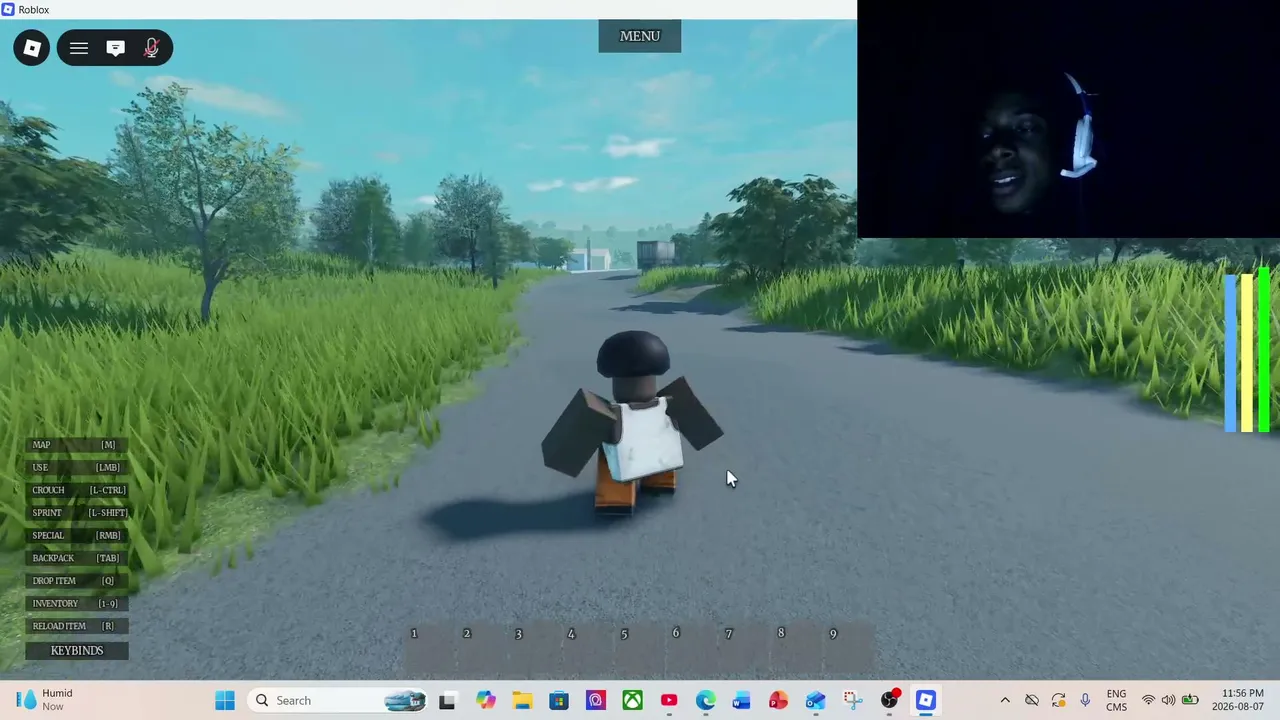Screen dimensions: 1280x720
Task: Launch Microsoft Edge from the taskbar
Action: point(706,700)
